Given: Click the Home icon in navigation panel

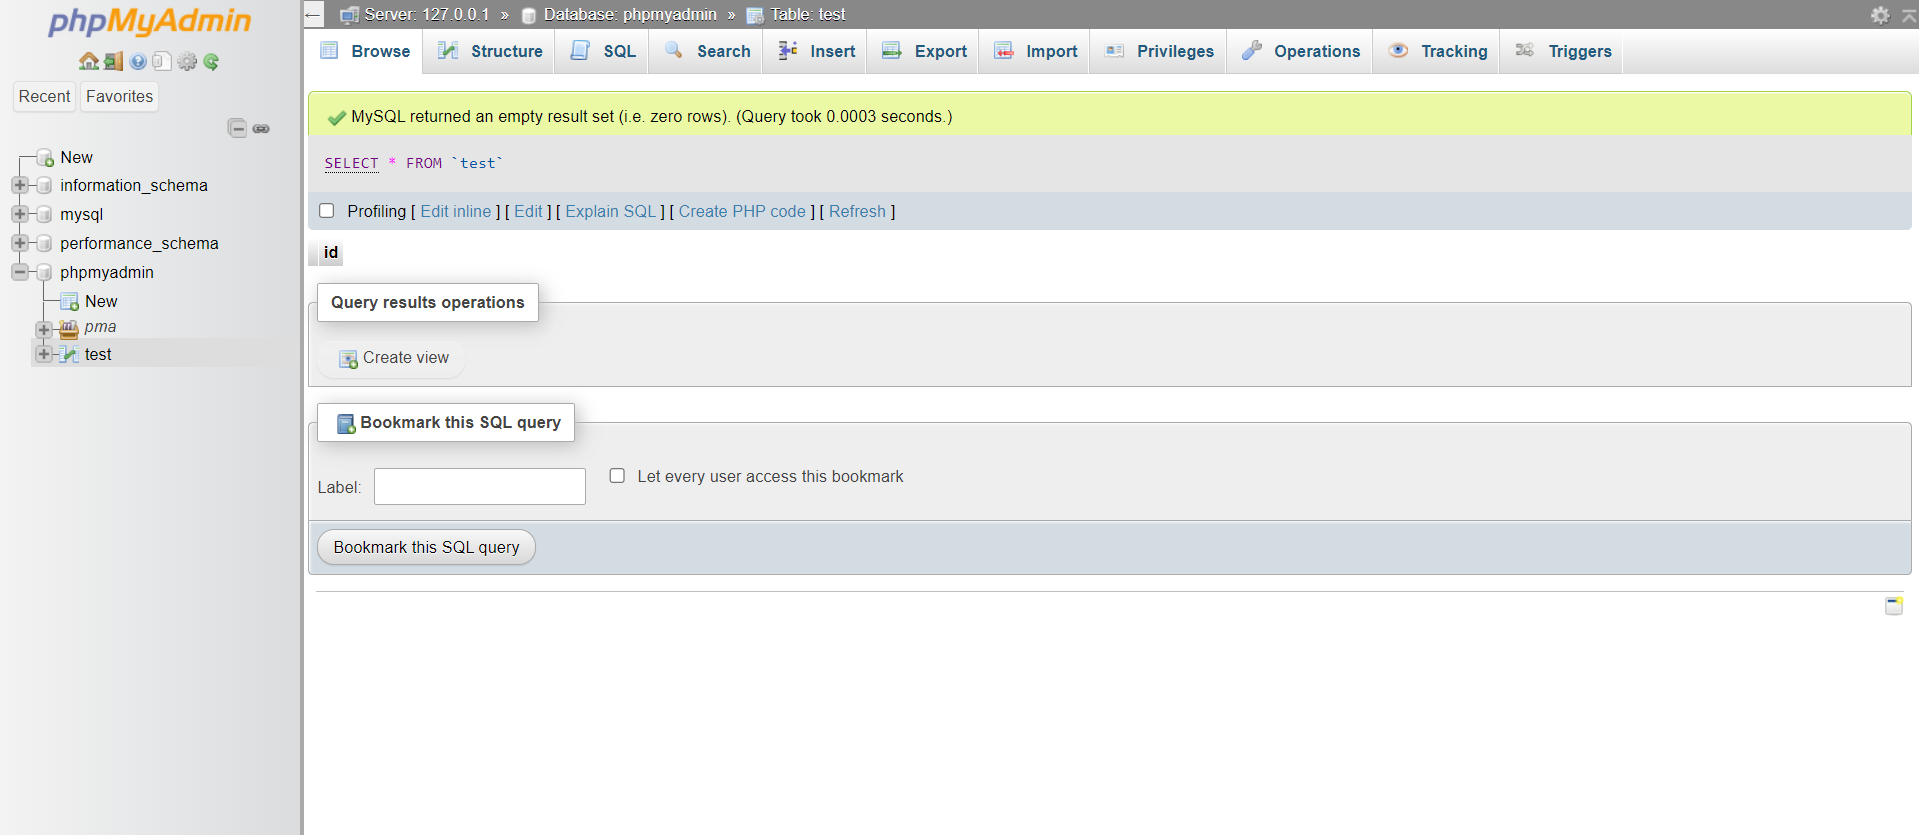Looking at the screenshot, I should click(x=89, y=61).
